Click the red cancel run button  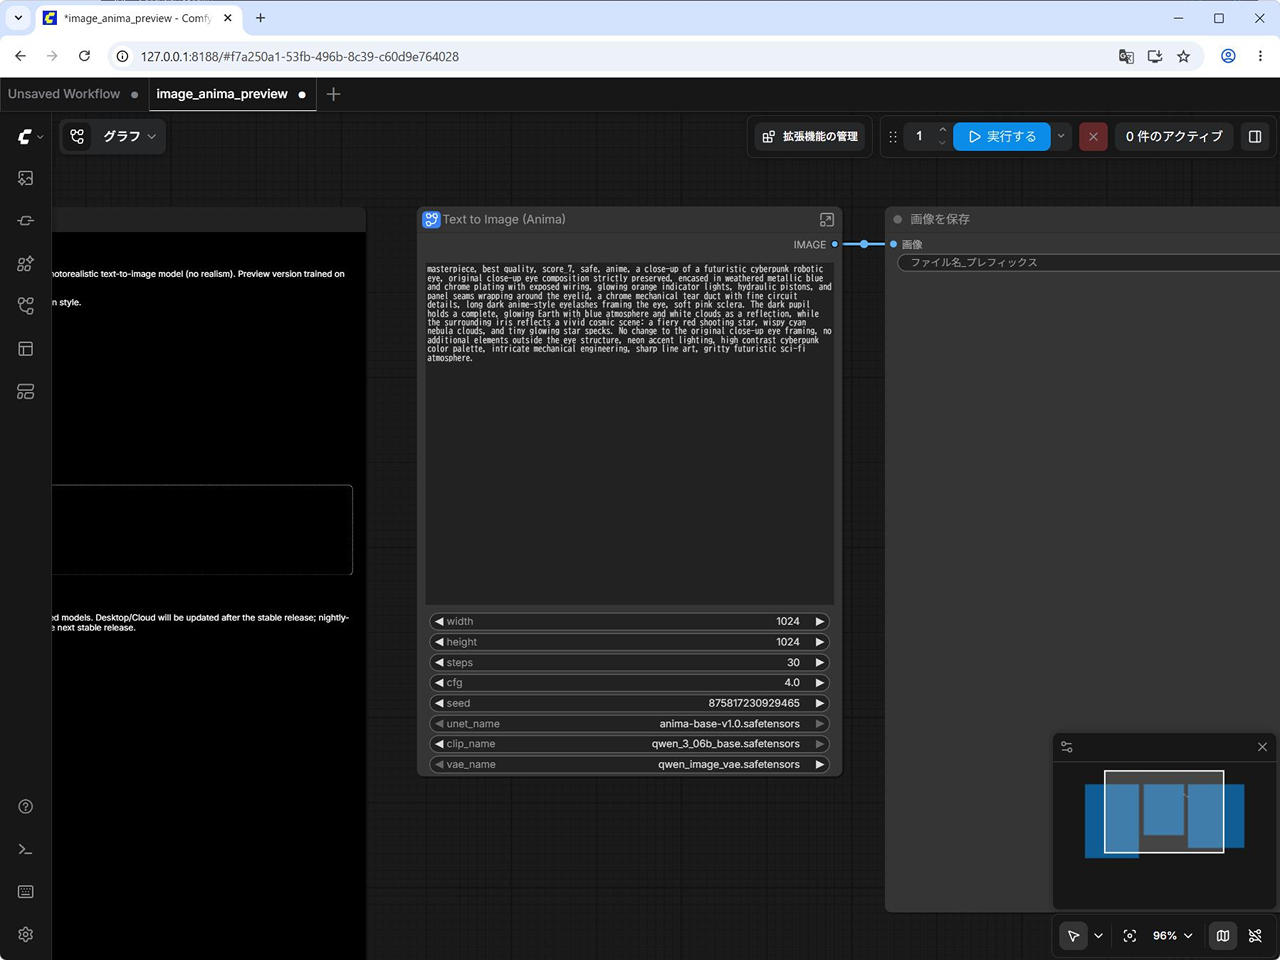click(1093, 136)
